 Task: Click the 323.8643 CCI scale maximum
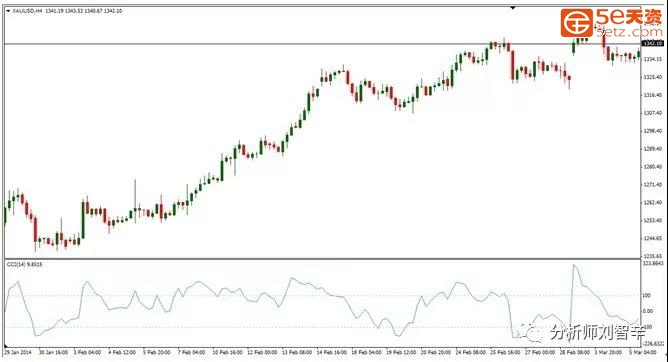[653, 264]
